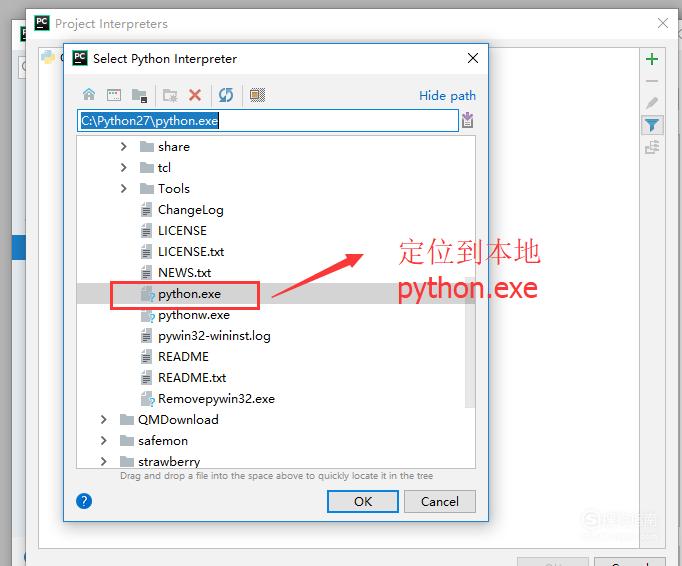Image resolution: width=682 pixels, height=566 pixels.
Task: Expand the strawberry folder
Action: 104,461
